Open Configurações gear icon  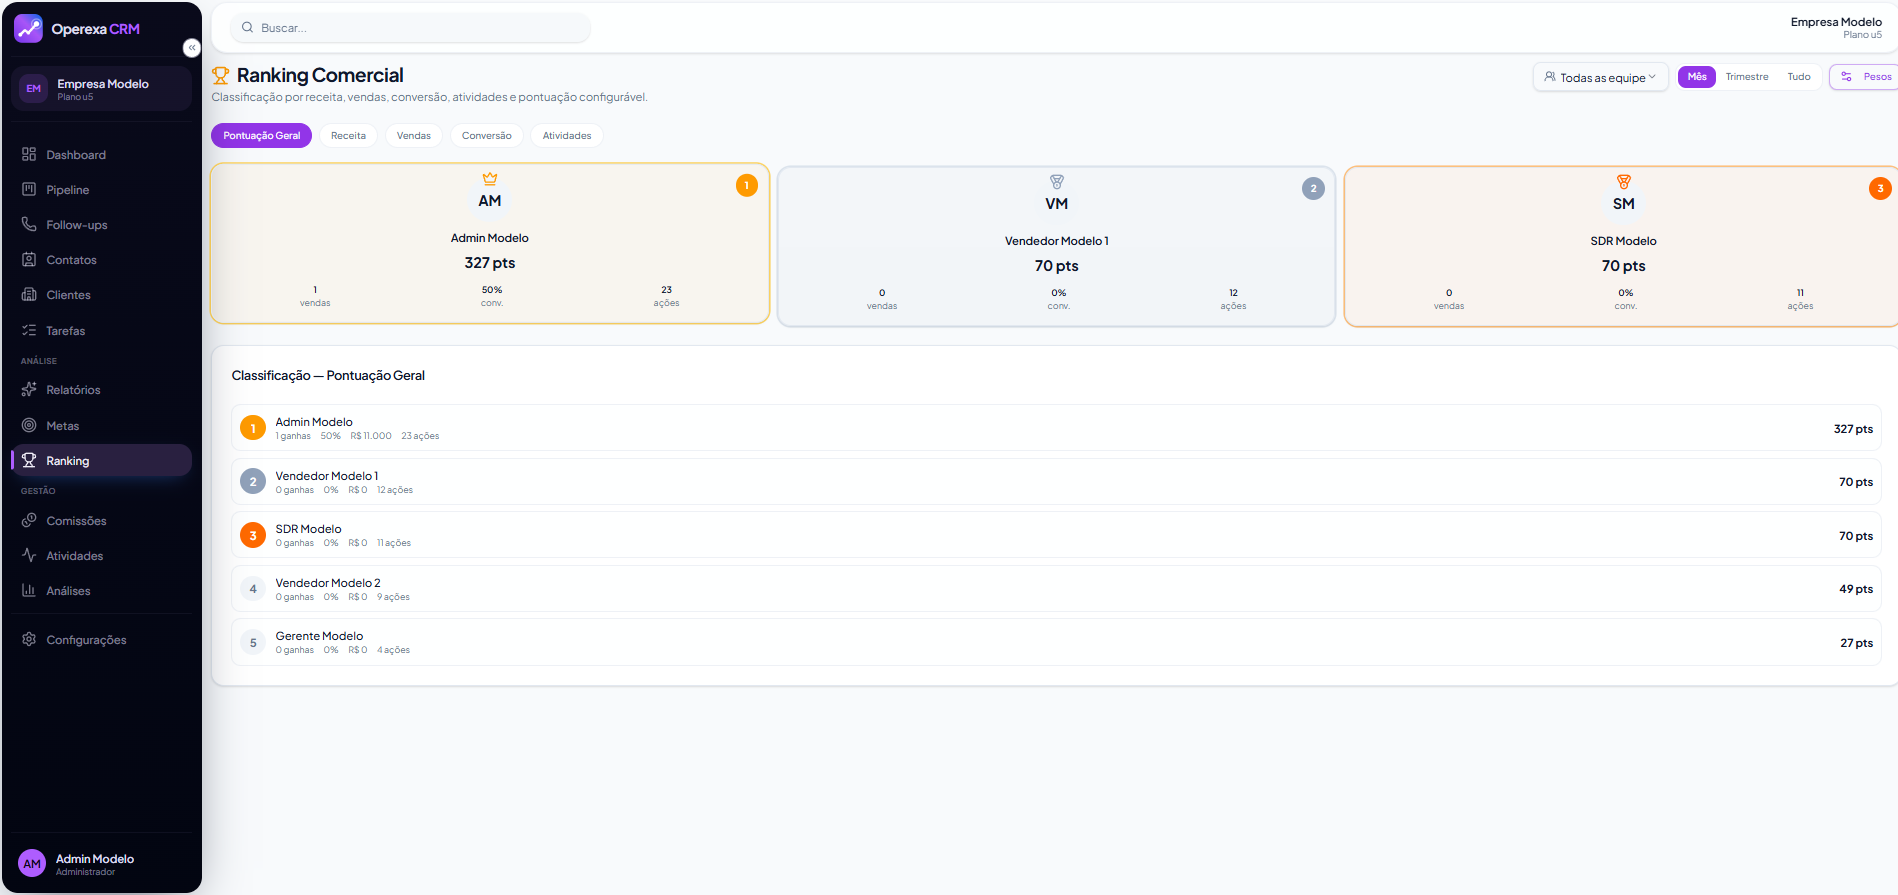click(29, 639)
